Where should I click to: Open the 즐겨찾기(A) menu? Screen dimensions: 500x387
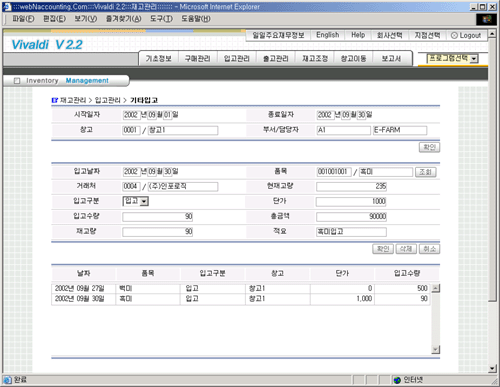(x=124, y=19)
